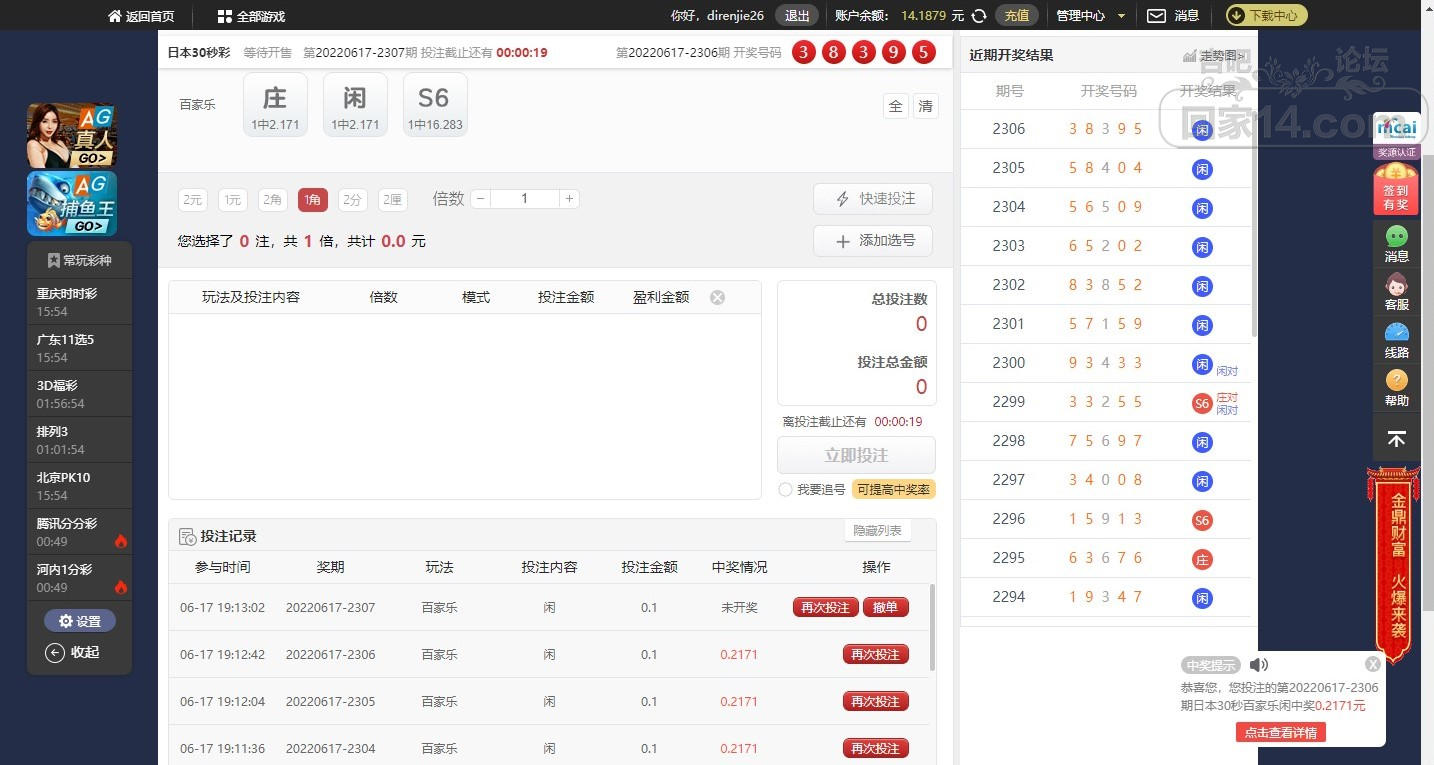This screenshot has height=765, width=1434.
Task: Click 撤单 to cancel pending bet
Action: tap(885, 607)
